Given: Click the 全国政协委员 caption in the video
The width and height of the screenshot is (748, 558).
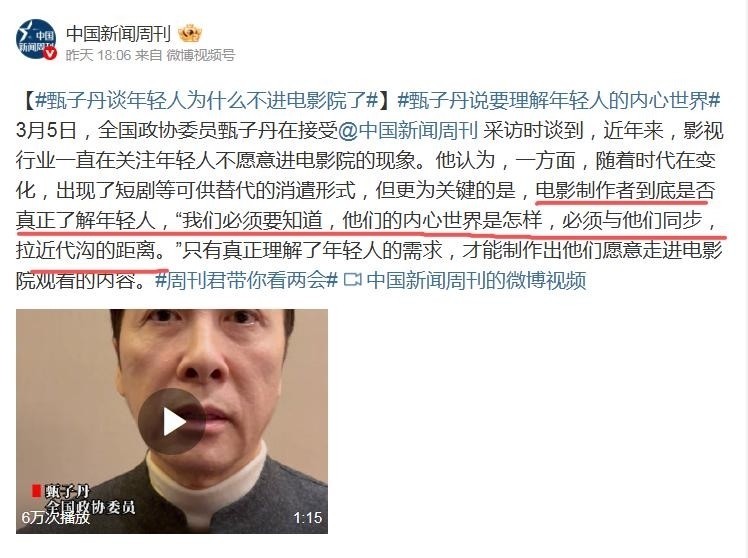Looking at the screenshot, I should coord(90,507).
